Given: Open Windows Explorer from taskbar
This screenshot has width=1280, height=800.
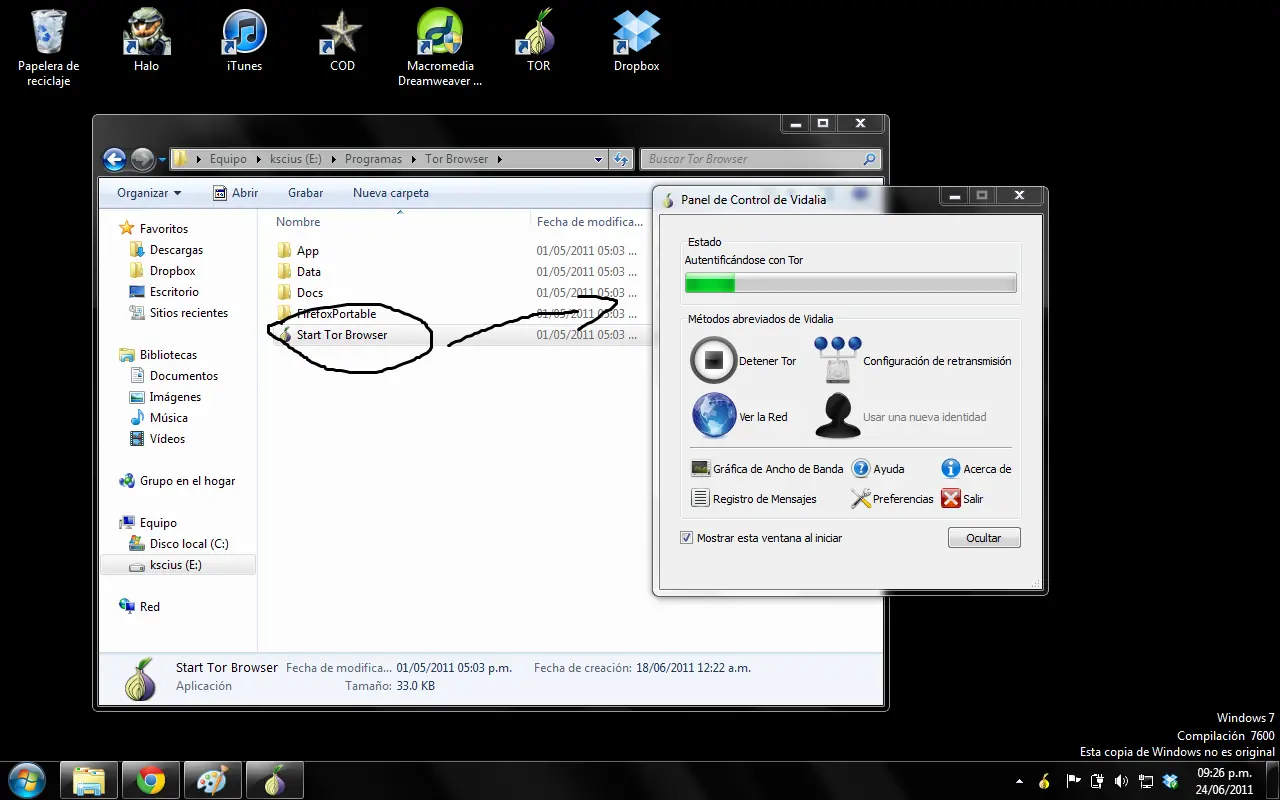Looking at the screenshot, I should (89, 780).
